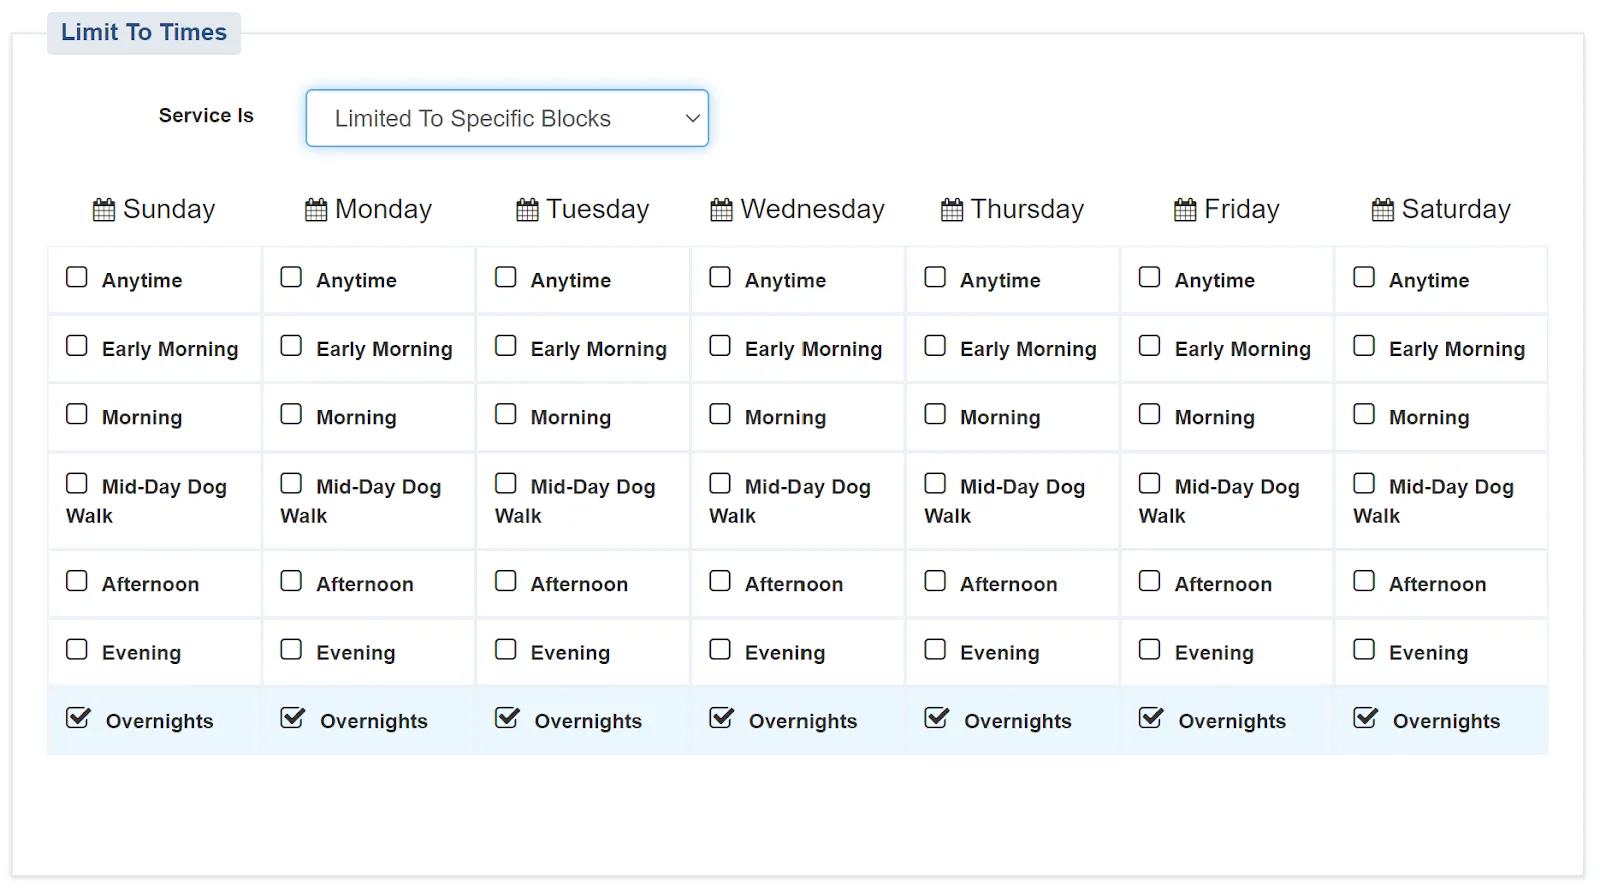Image resolution: width=1600 pixels, height=890 pixels.
Task: Click Tuesday Evening label text
Action: click(570, 653)
